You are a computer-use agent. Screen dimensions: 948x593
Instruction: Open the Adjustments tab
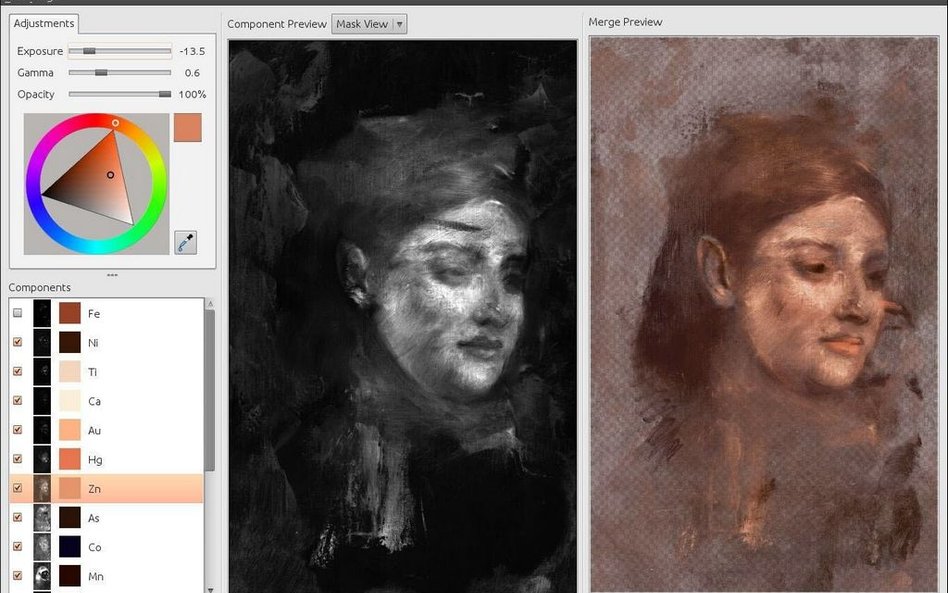click(x=44, y=24)
